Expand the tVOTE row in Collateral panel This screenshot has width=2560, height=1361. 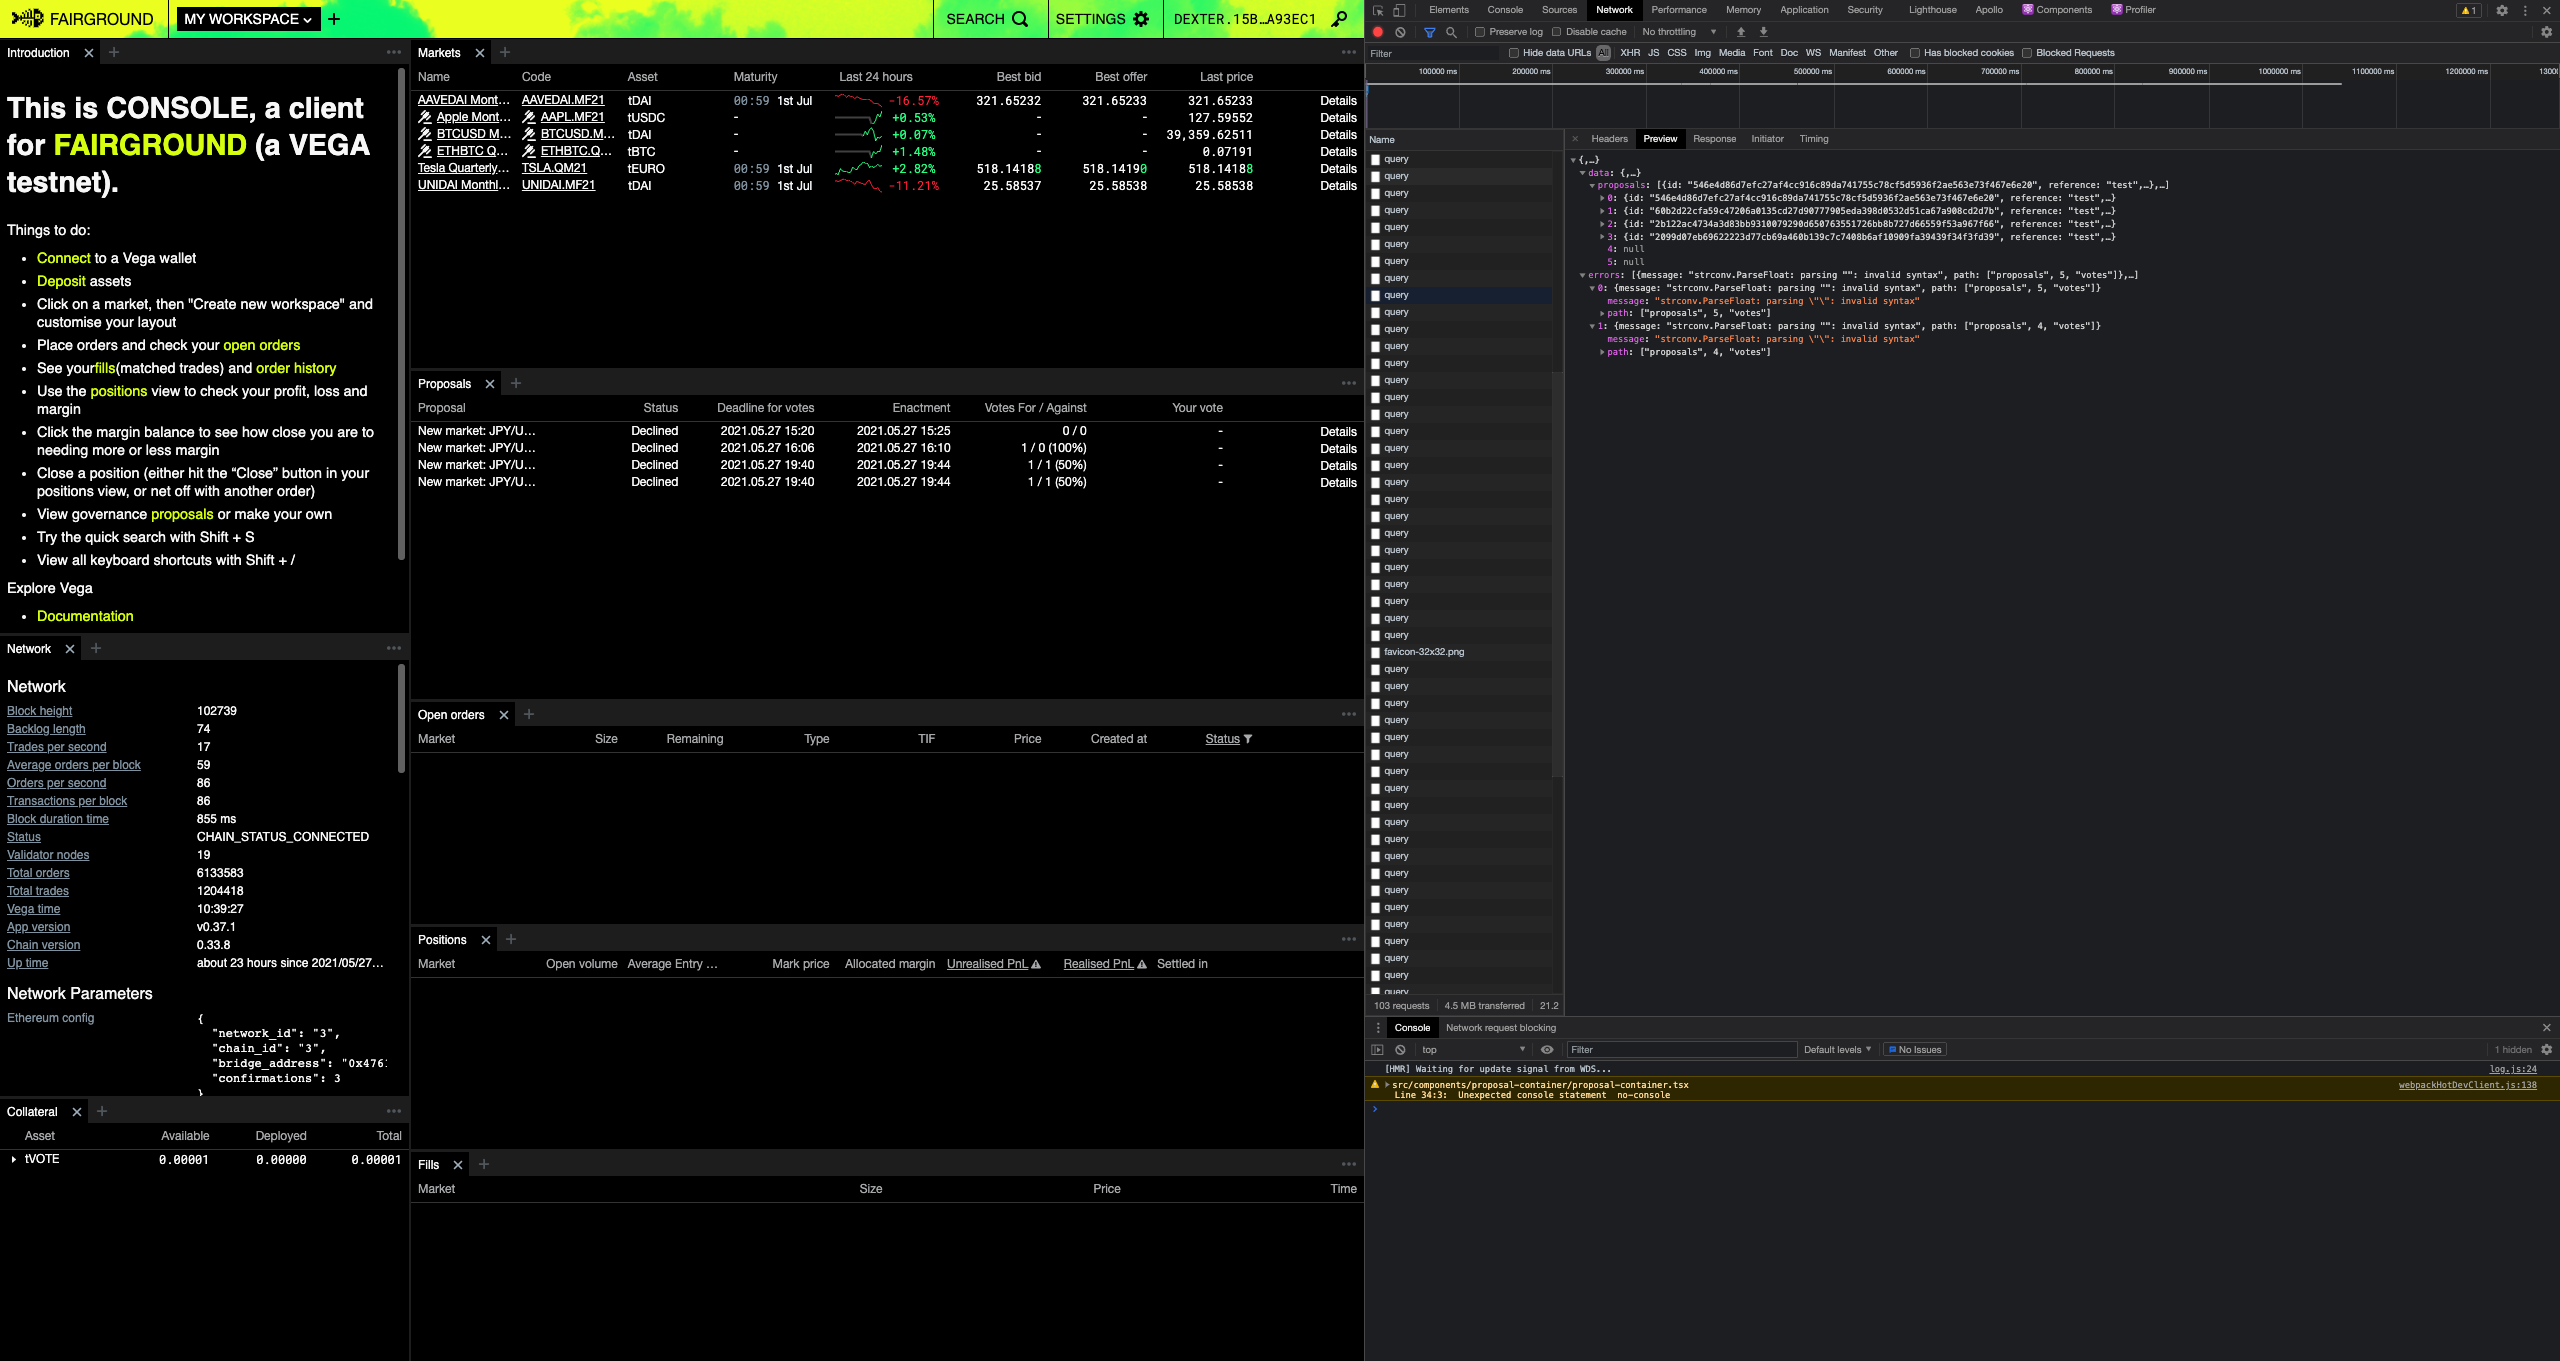[14, 1159]
